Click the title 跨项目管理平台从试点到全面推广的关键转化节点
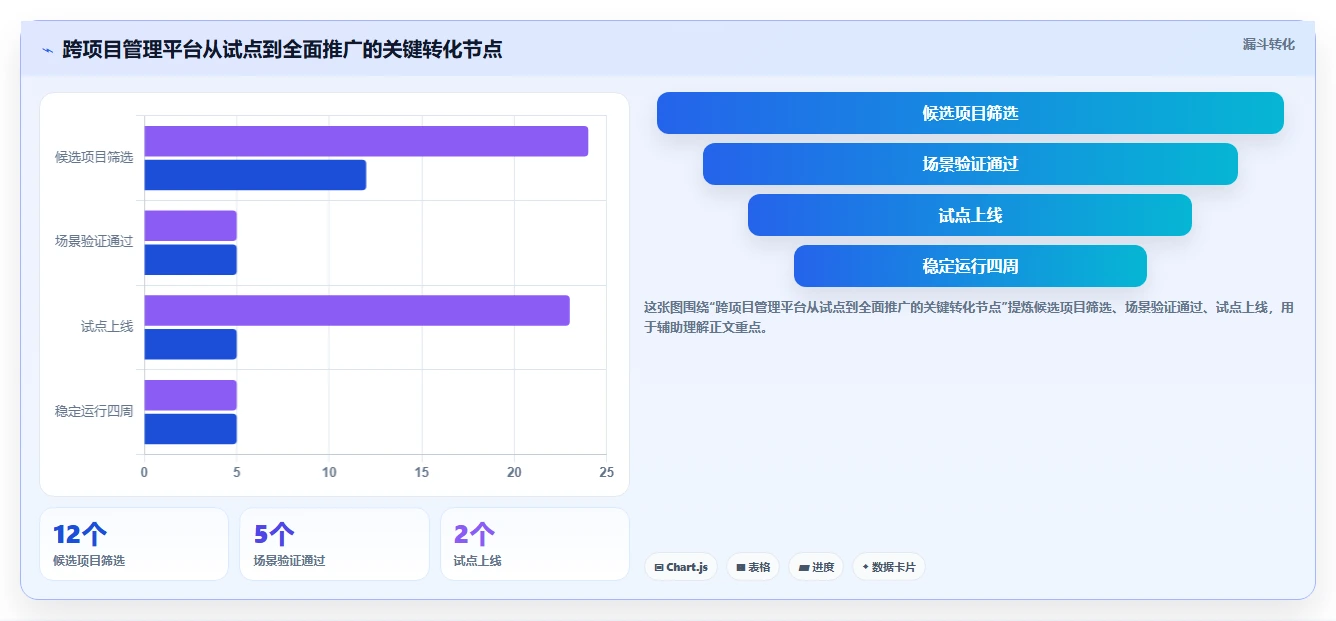The image size is (1336, 621). tap(282, 49)
